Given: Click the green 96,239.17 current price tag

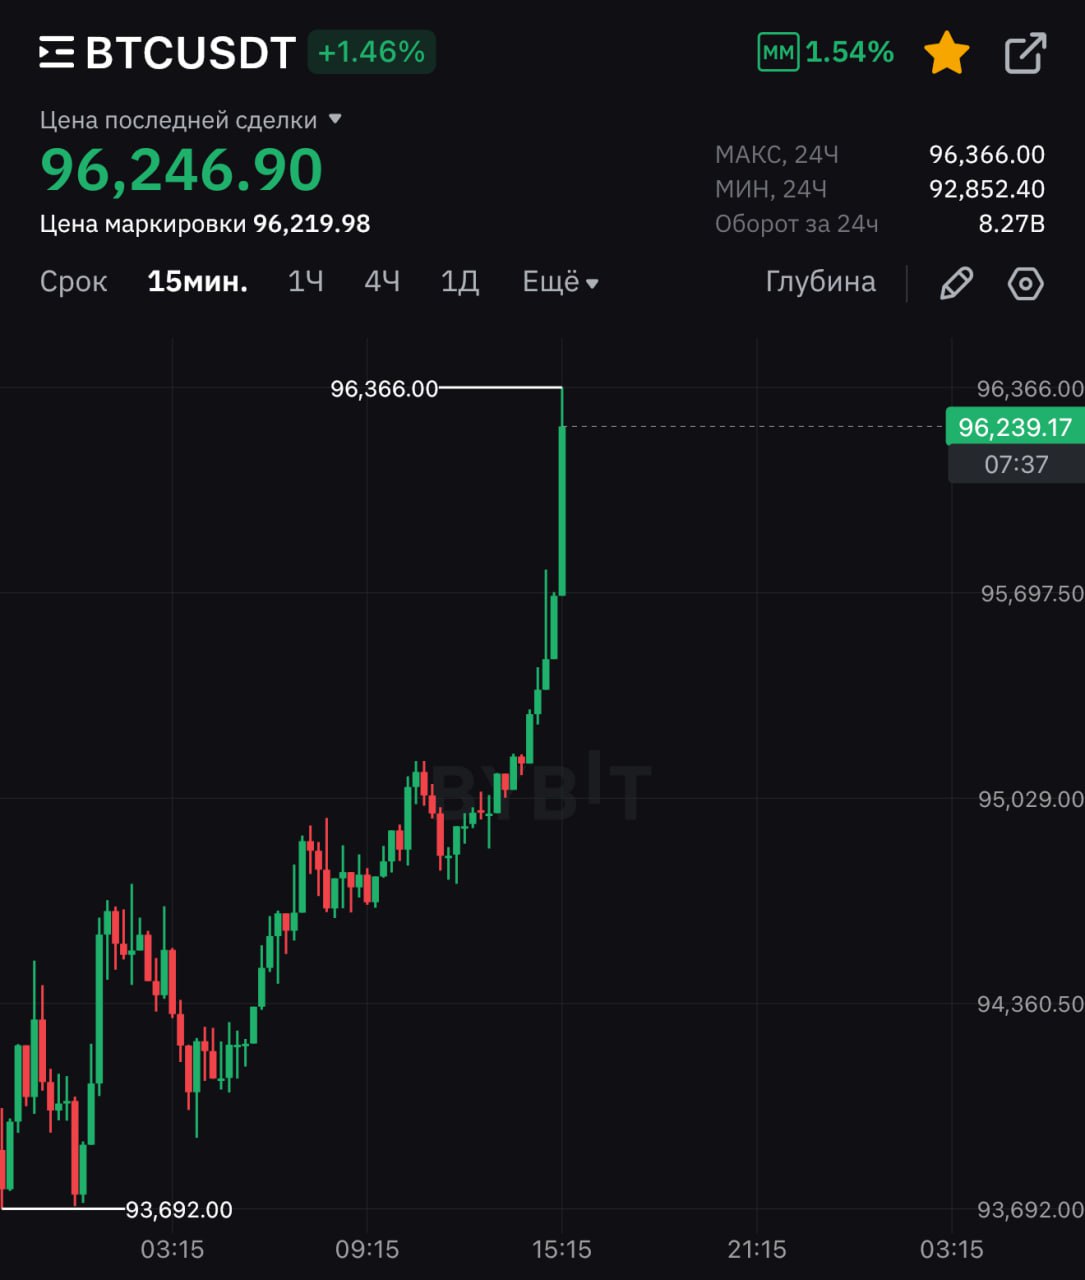Looking at the screenshot, I should (1014, 428).
